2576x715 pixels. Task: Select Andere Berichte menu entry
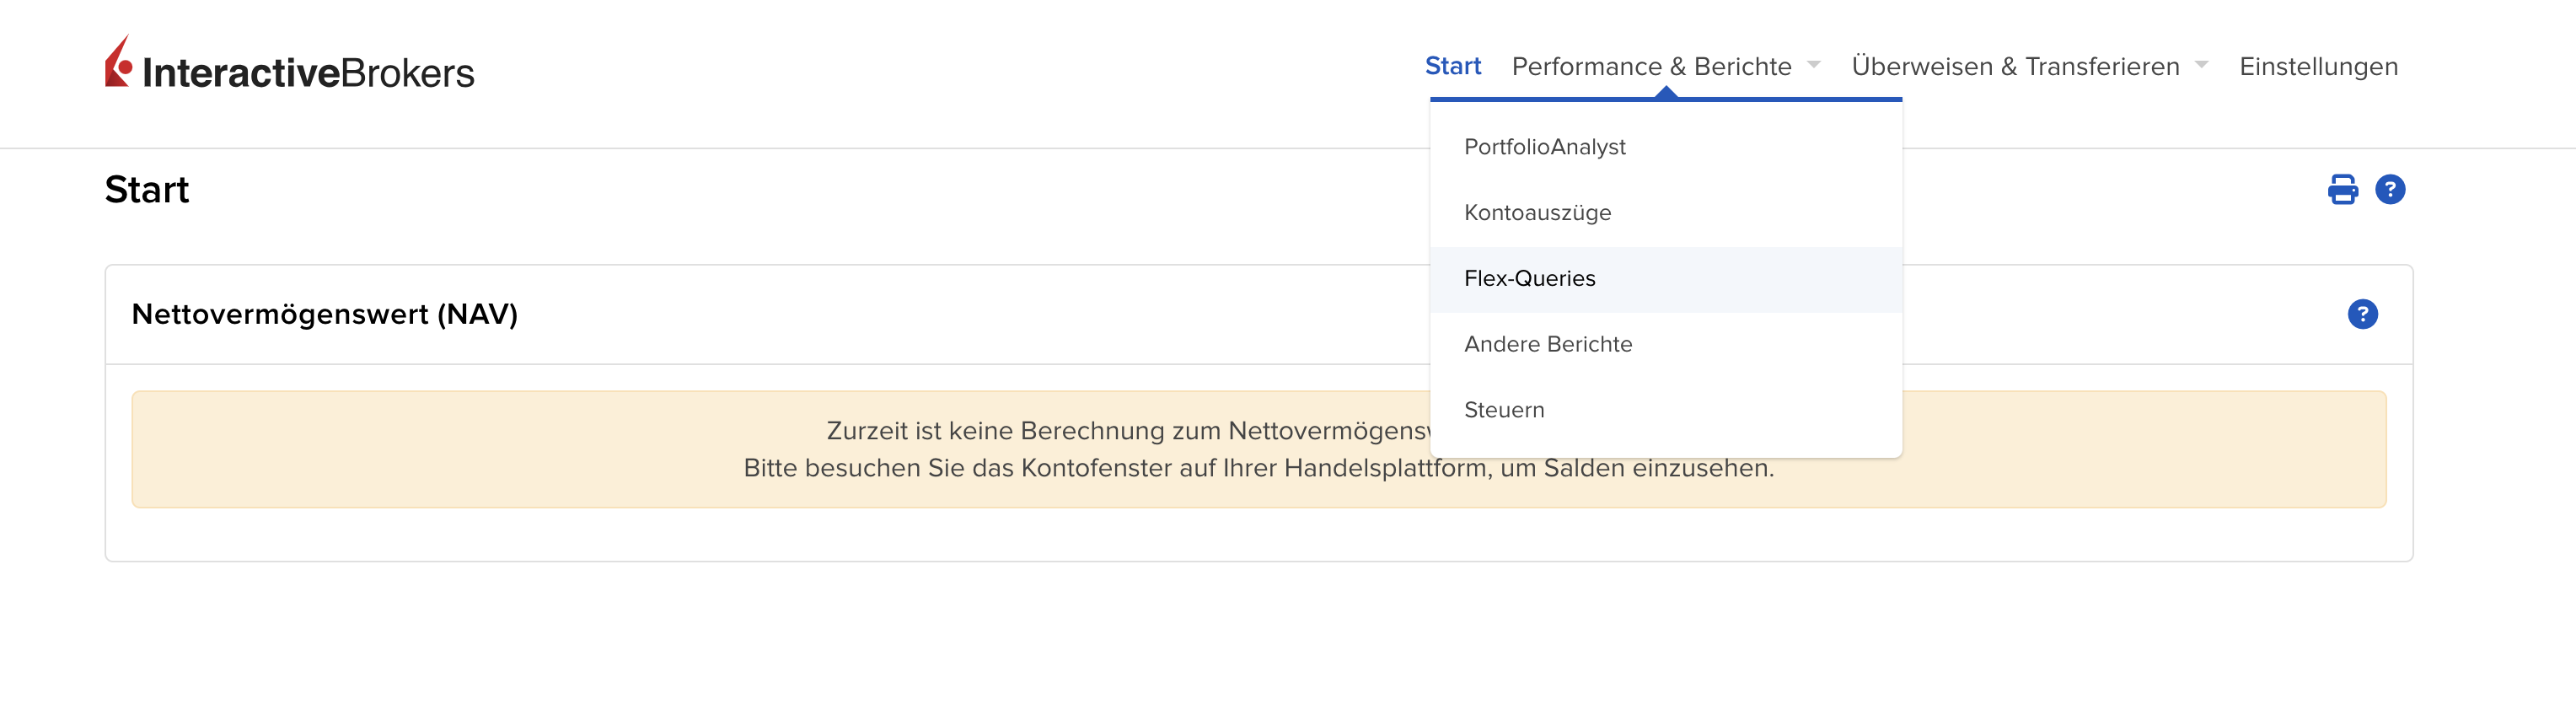[x=1547, y=344]
